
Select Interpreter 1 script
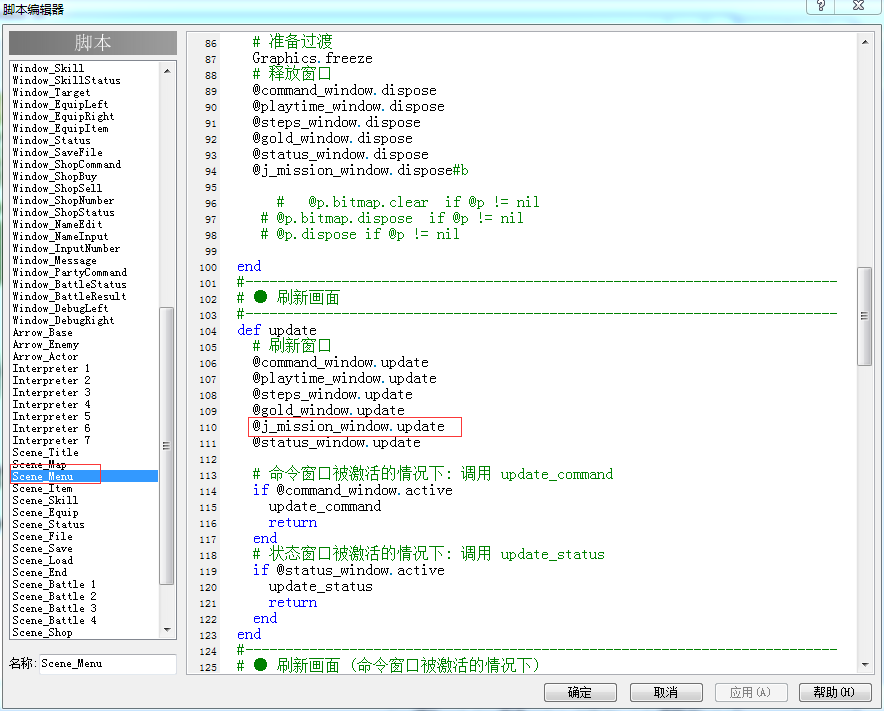click(51, 368)
